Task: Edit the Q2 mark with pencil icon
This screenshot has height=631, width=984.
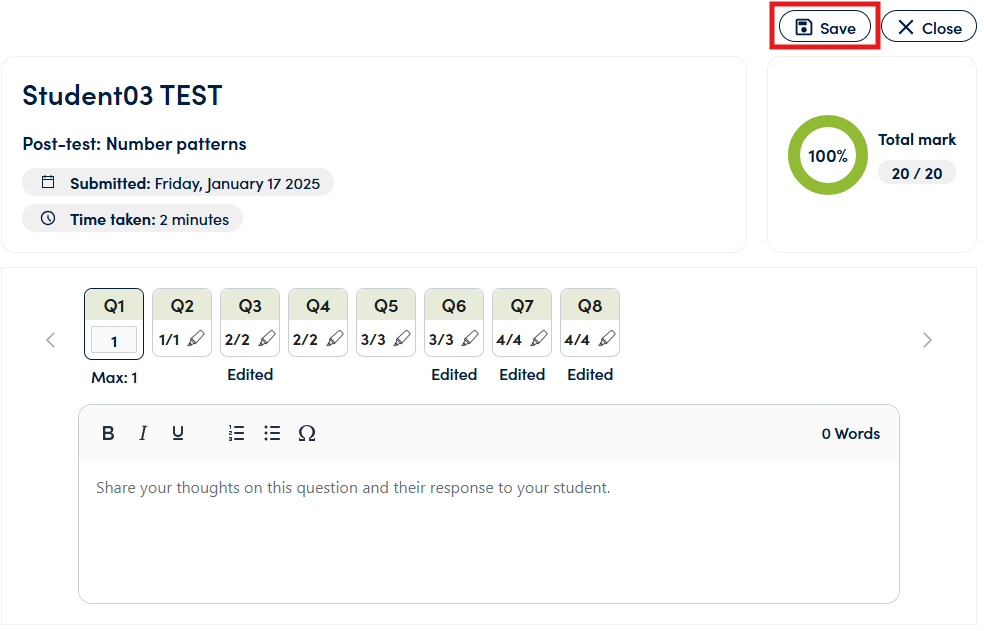Action: (196, 338)
